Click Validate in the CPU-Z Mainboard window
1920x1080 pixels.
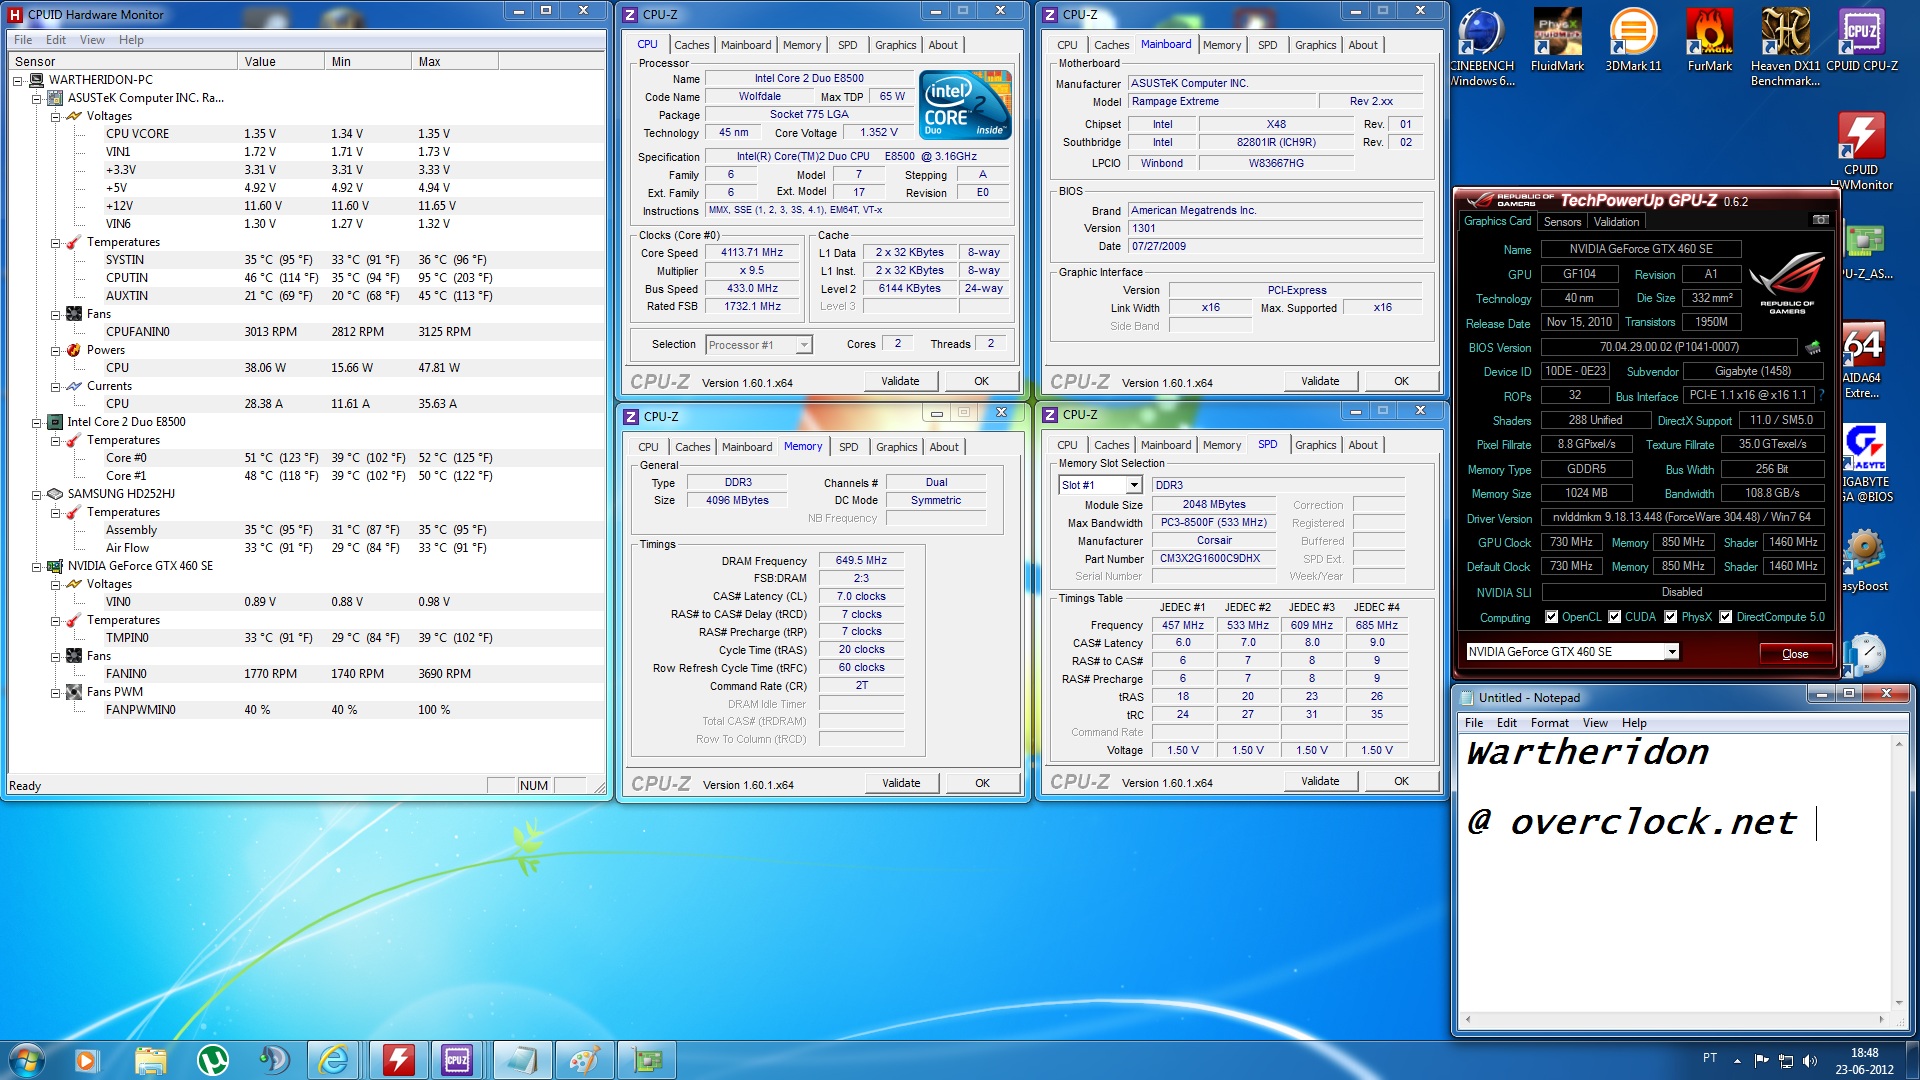click(1320, 381)
